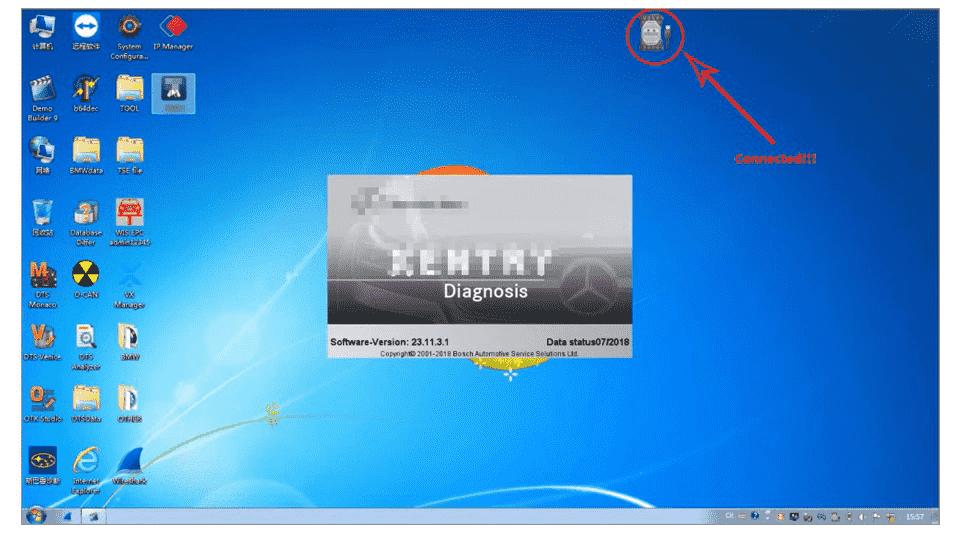The image size is (960, 539).
Task: Open the Windows Start menu
Action: [36, 516]
